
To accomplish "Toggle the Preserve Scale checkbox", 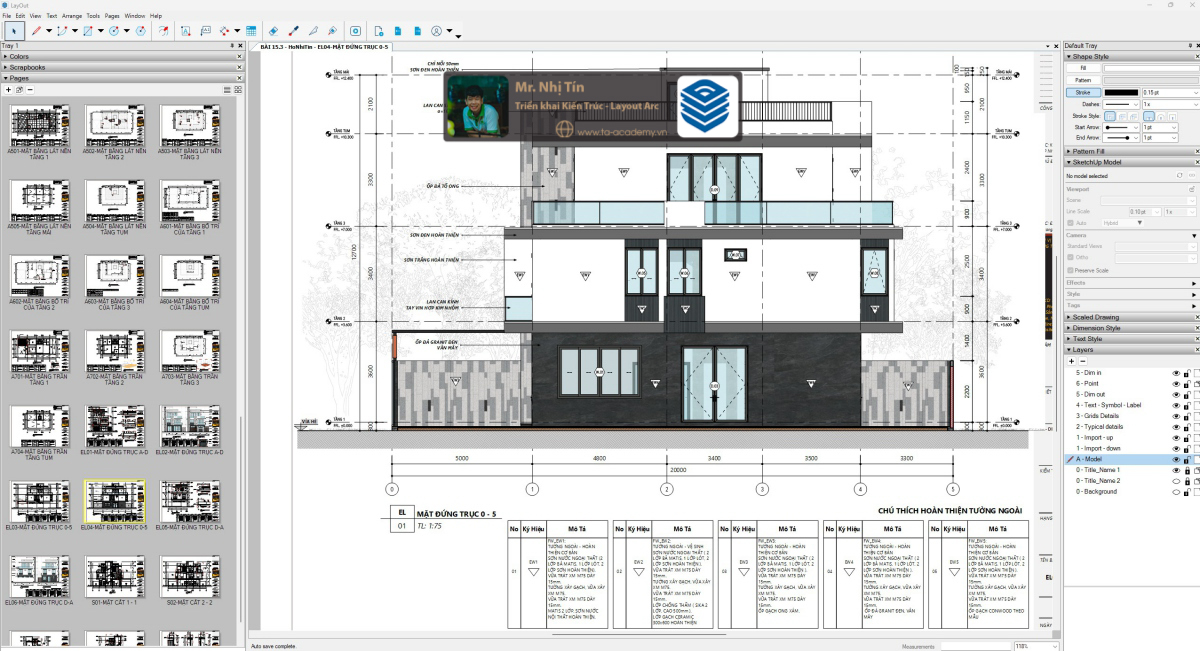I will pyautogui.click(x=1071, y=270).
